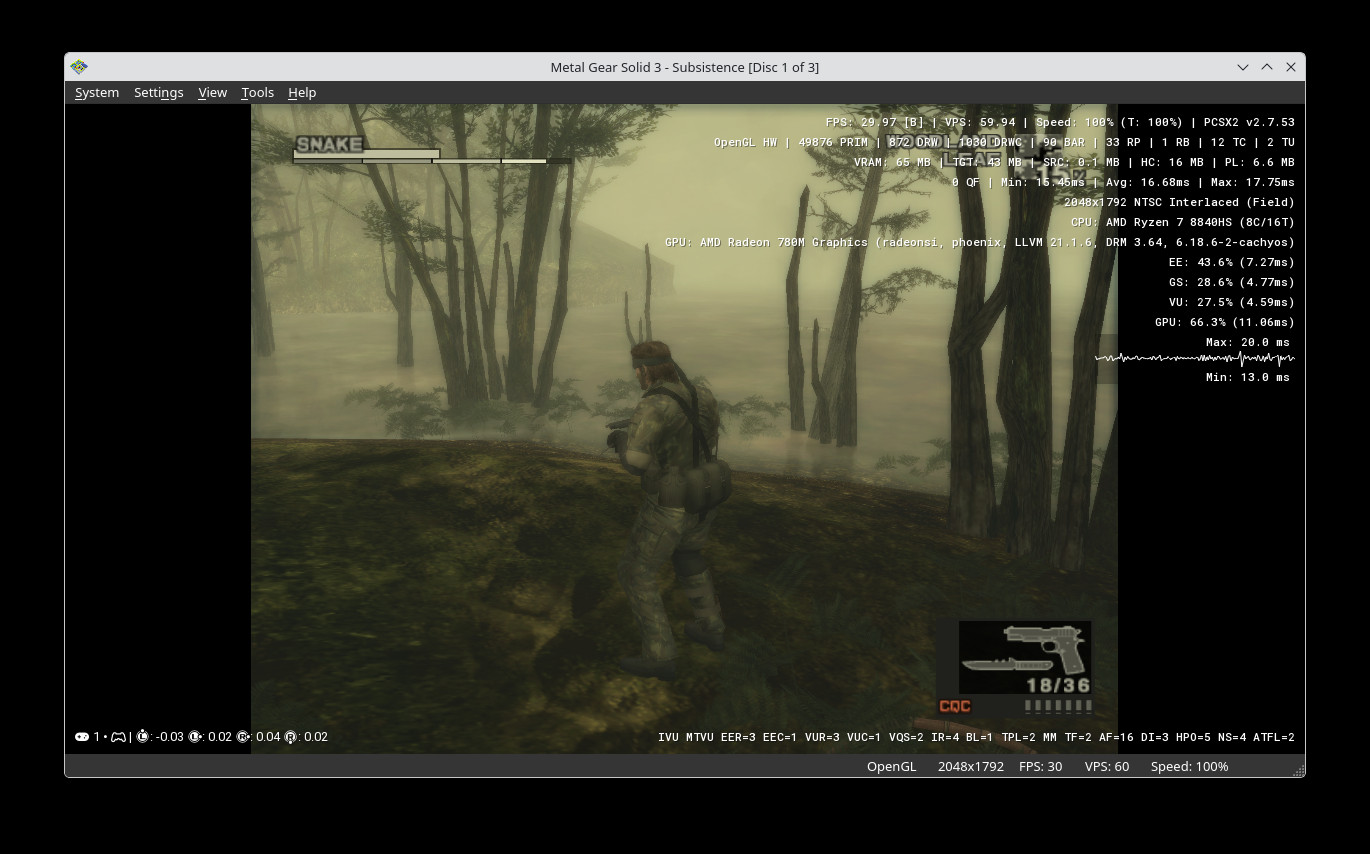Click the 'SNAKE' name label
Image resolution: width=1370 pixels, height=854 pixels.
pos(329,144)
